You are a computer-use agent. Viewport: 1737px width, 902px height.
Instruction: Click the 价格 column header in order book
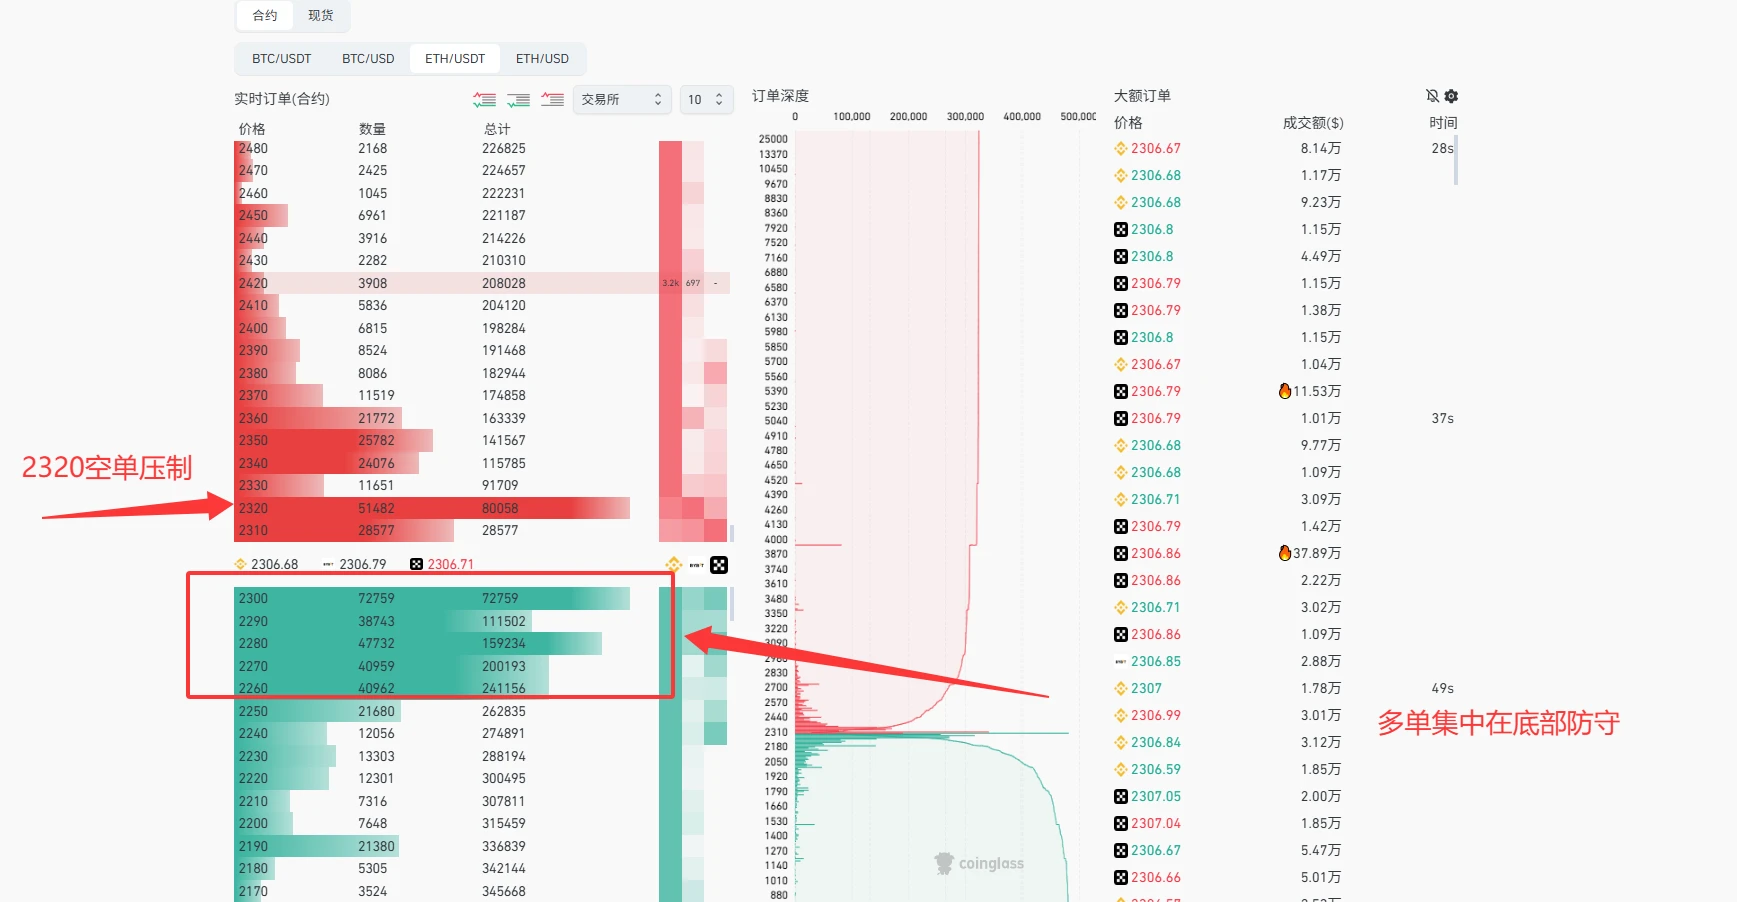coord(252,129)
